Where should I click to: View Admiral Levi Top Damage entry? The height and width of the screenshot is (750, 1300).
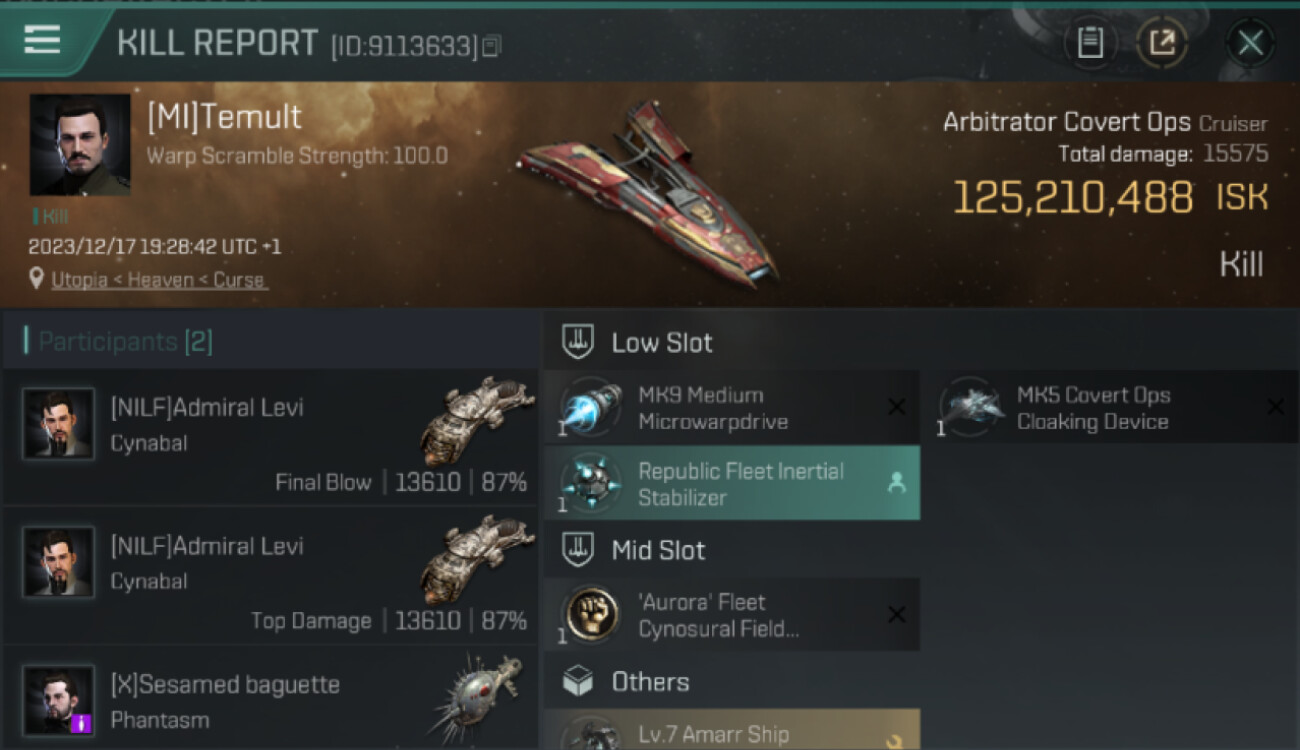270,576
